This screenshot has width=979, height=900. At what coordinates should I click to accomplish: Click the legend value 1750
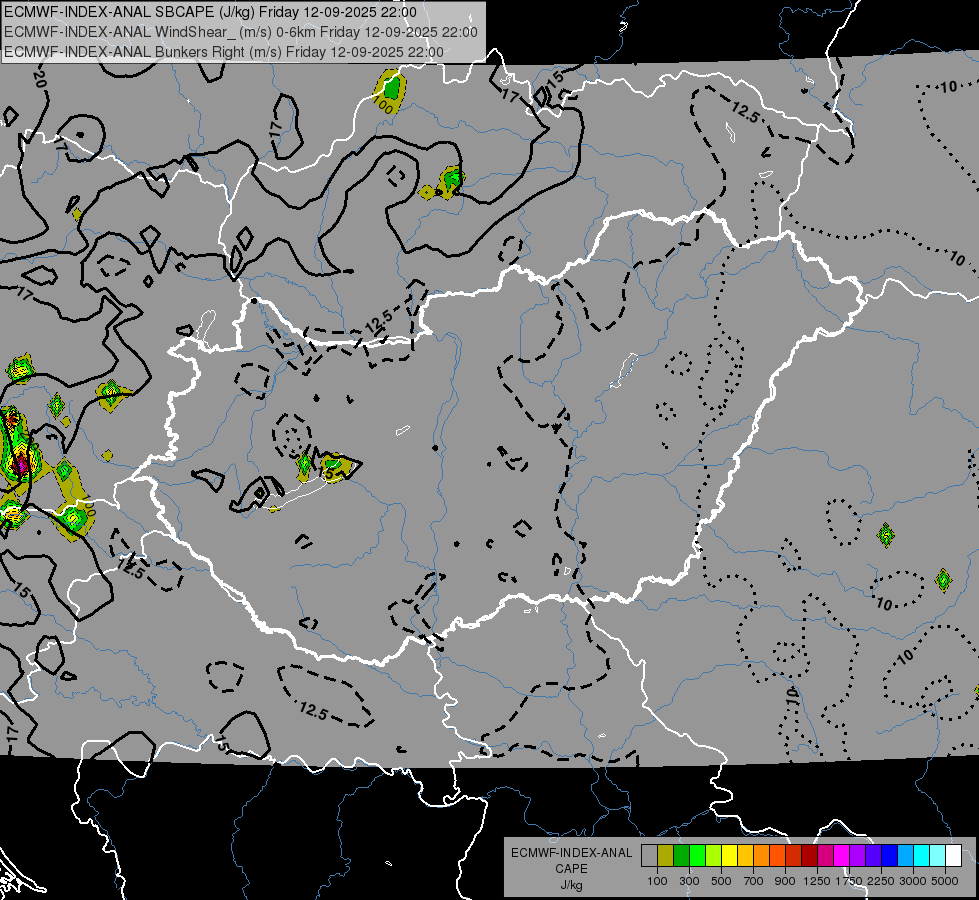coord(849,881)
